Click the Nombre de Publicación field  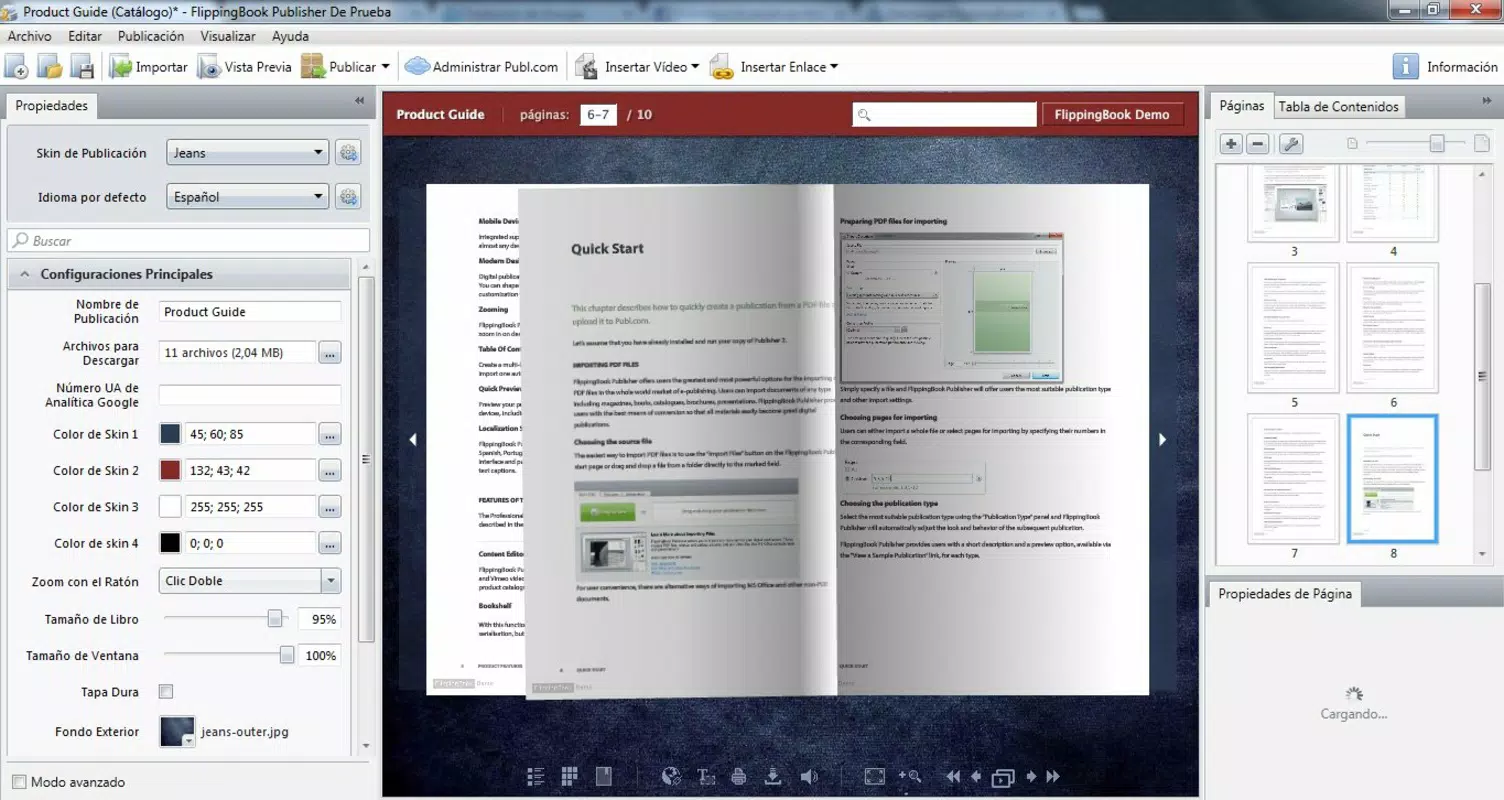click(250, 312)
